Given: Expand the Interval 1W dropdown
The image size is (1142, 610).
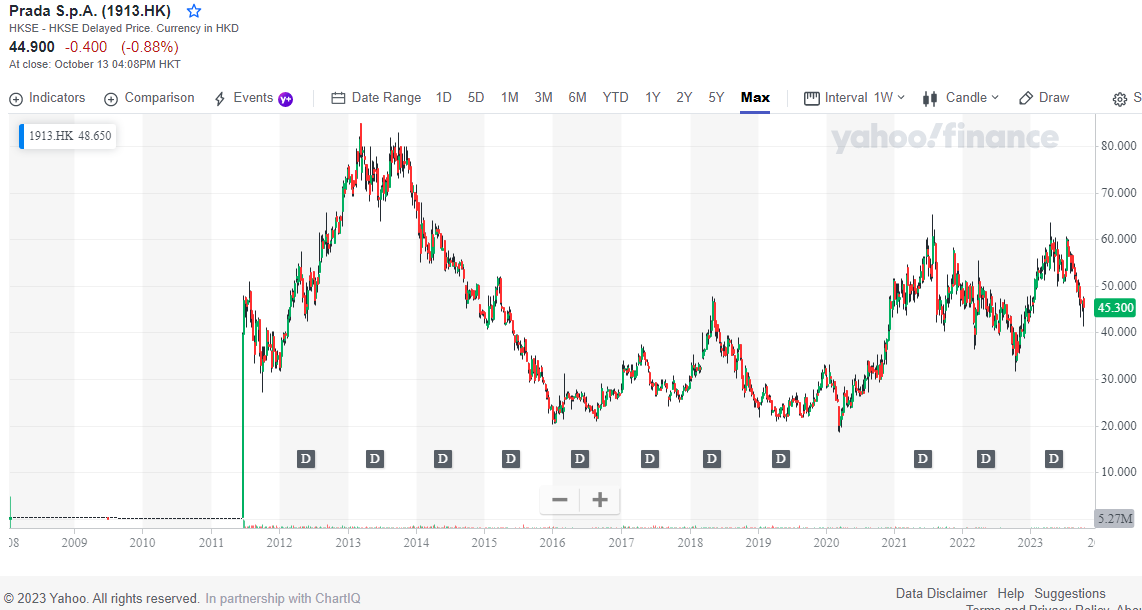Looking at the screenshot, I should [x=854, y=98].
